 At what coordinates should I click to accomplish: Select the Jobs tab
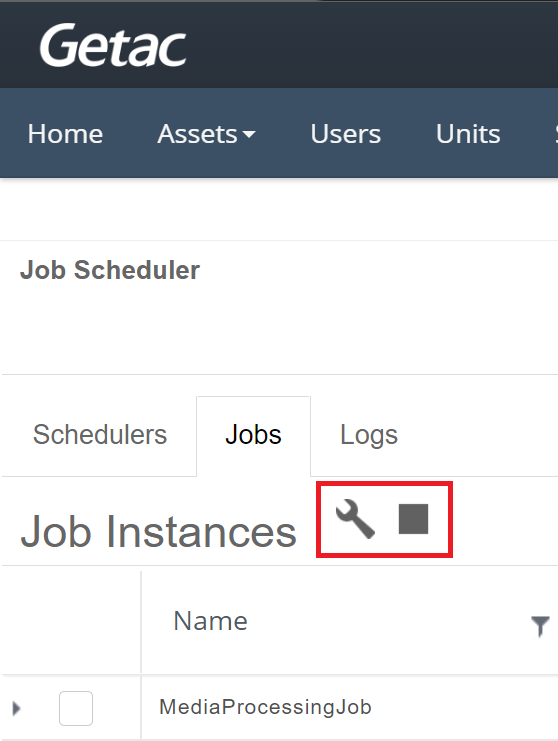click(x=254, y=435)
